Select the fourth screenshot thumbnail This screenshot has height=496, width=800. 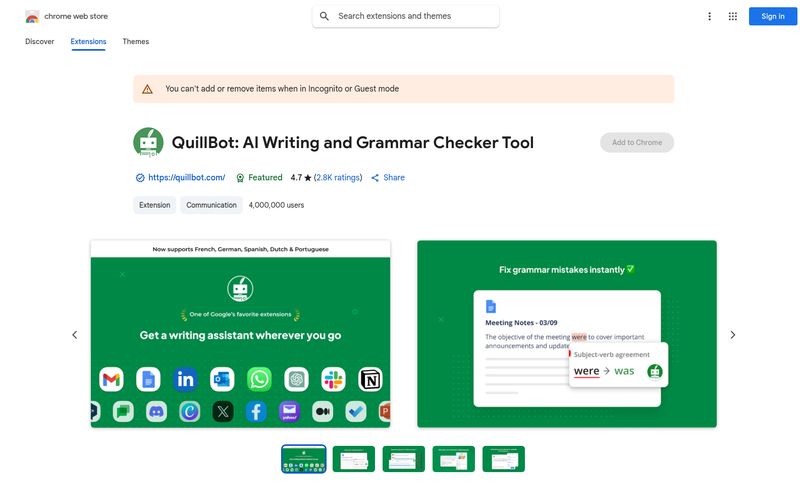pos(454,459)
